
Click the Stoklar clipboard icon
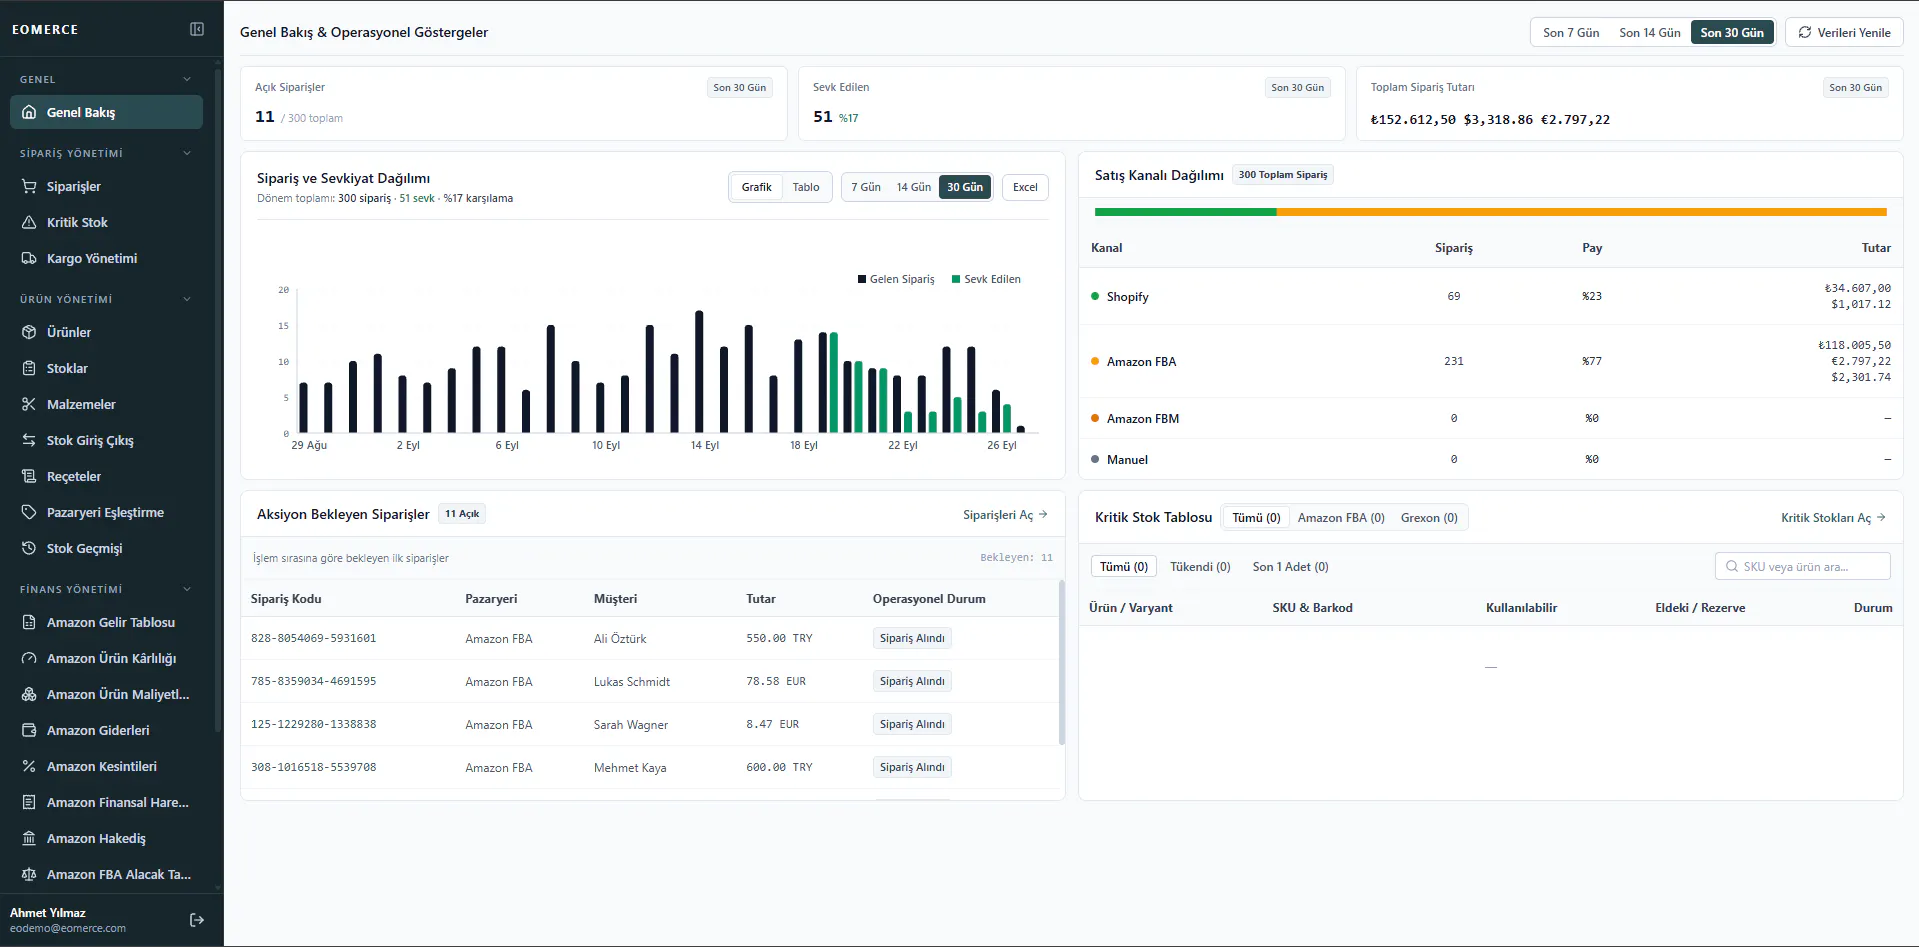click(x=29, y=368)
